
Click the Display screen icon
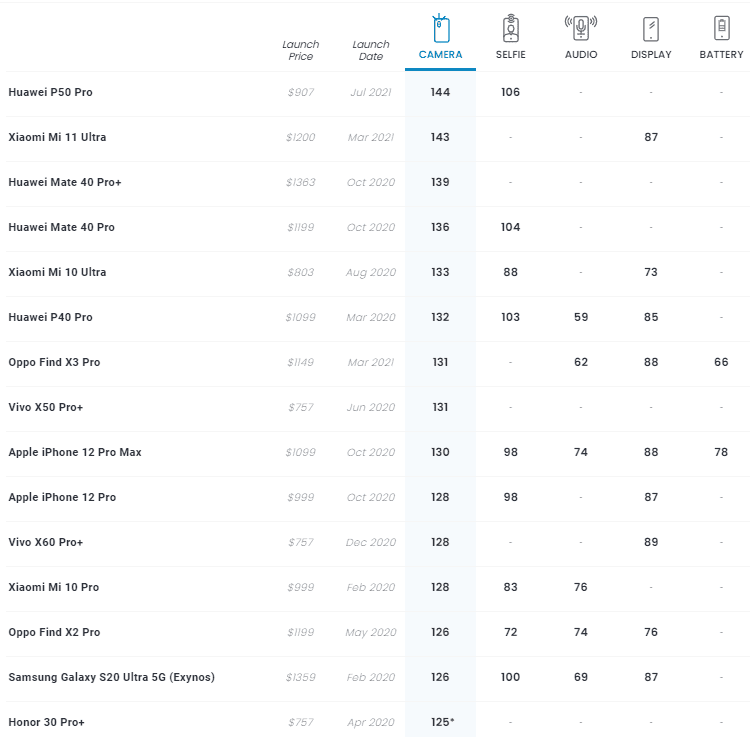651,28
